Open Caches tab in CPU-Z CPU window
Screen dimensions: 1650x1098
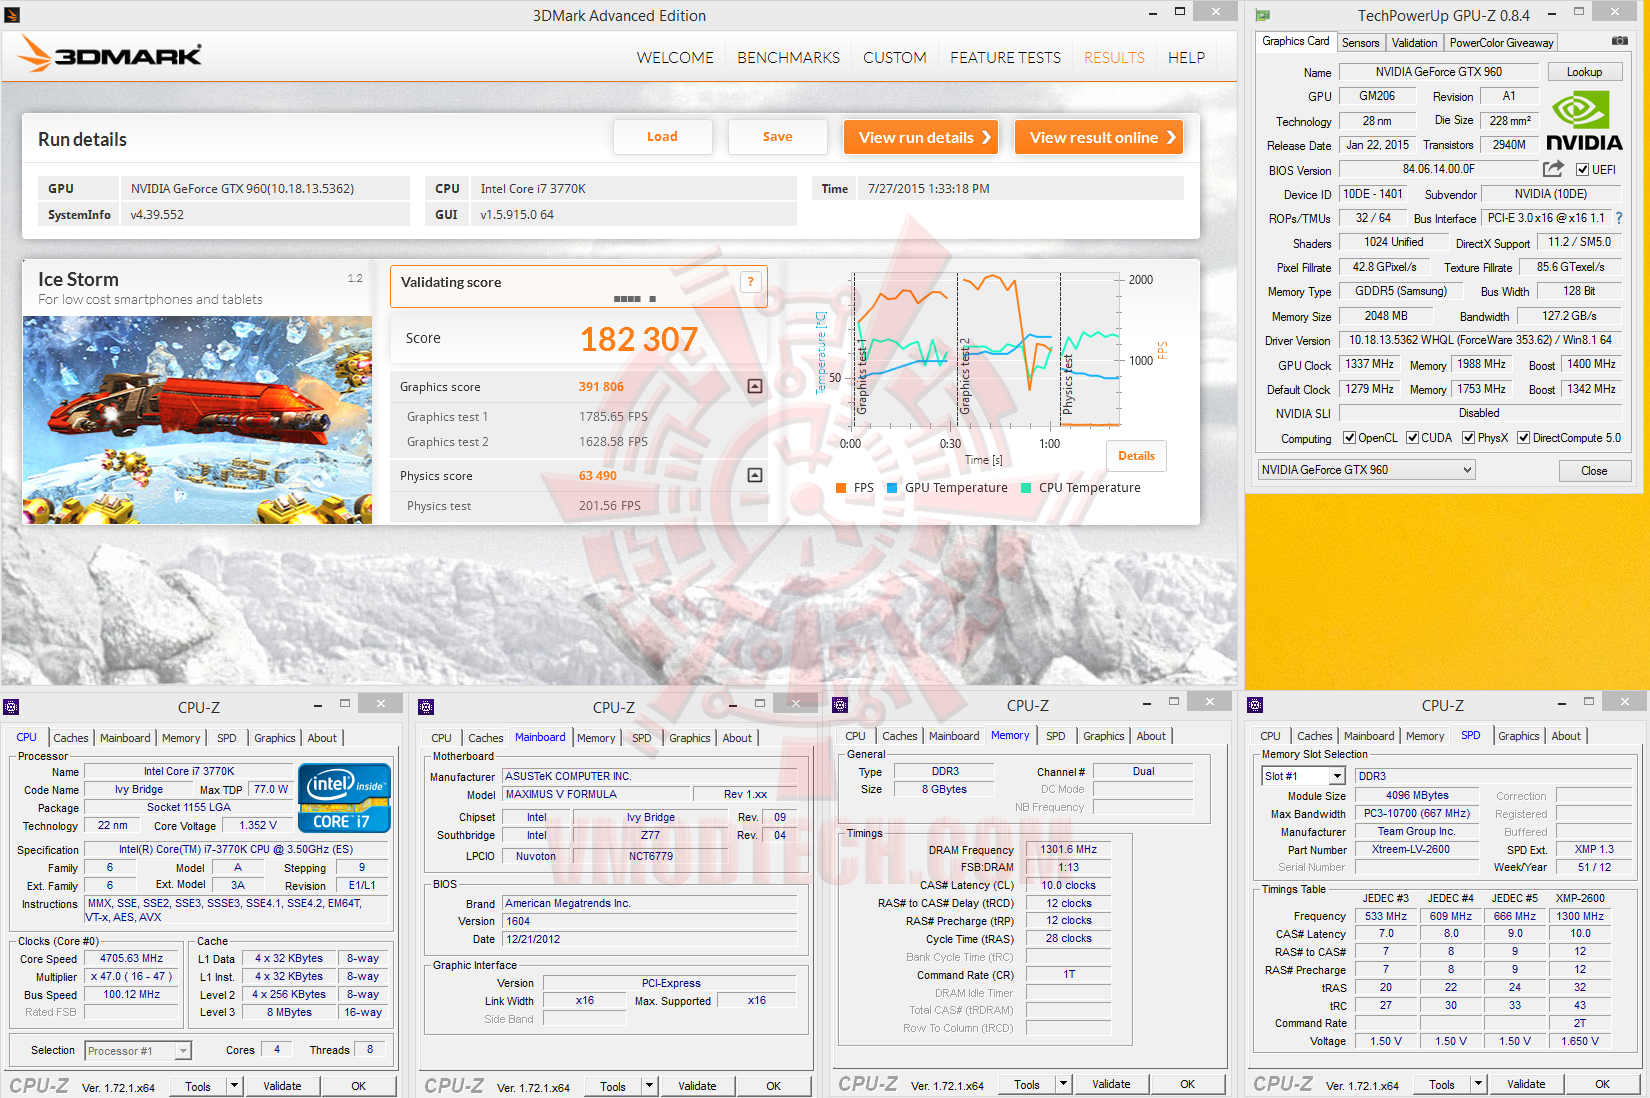[x=71, y=738]
